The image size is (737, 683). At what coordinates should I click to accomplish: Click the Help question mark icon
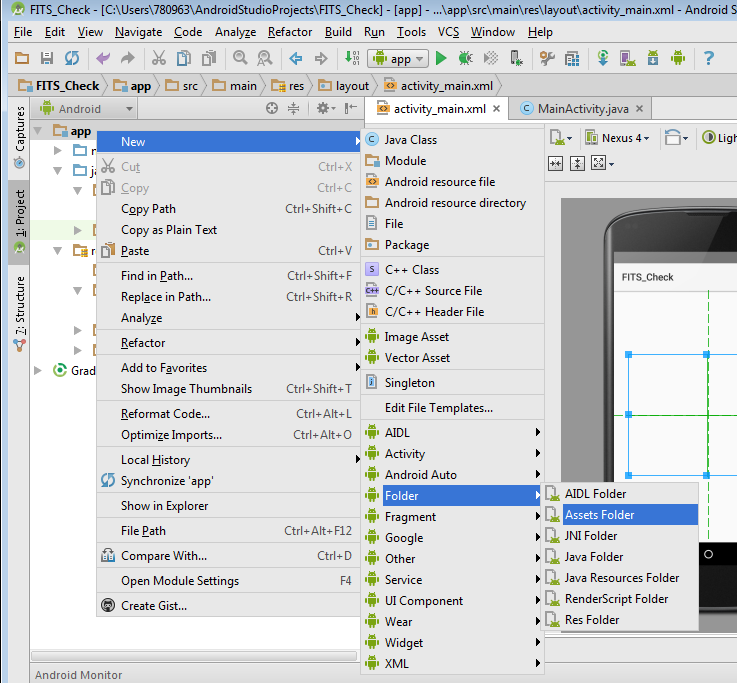click(x=708, y=59)
